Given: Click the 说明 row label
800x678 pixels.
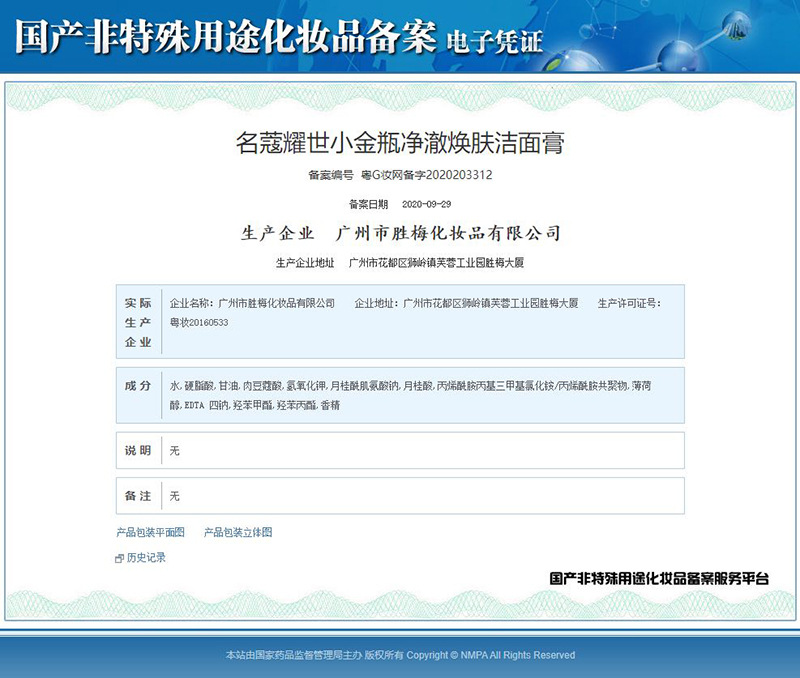Looking at the screenshot, I should (x=138, y=450).
